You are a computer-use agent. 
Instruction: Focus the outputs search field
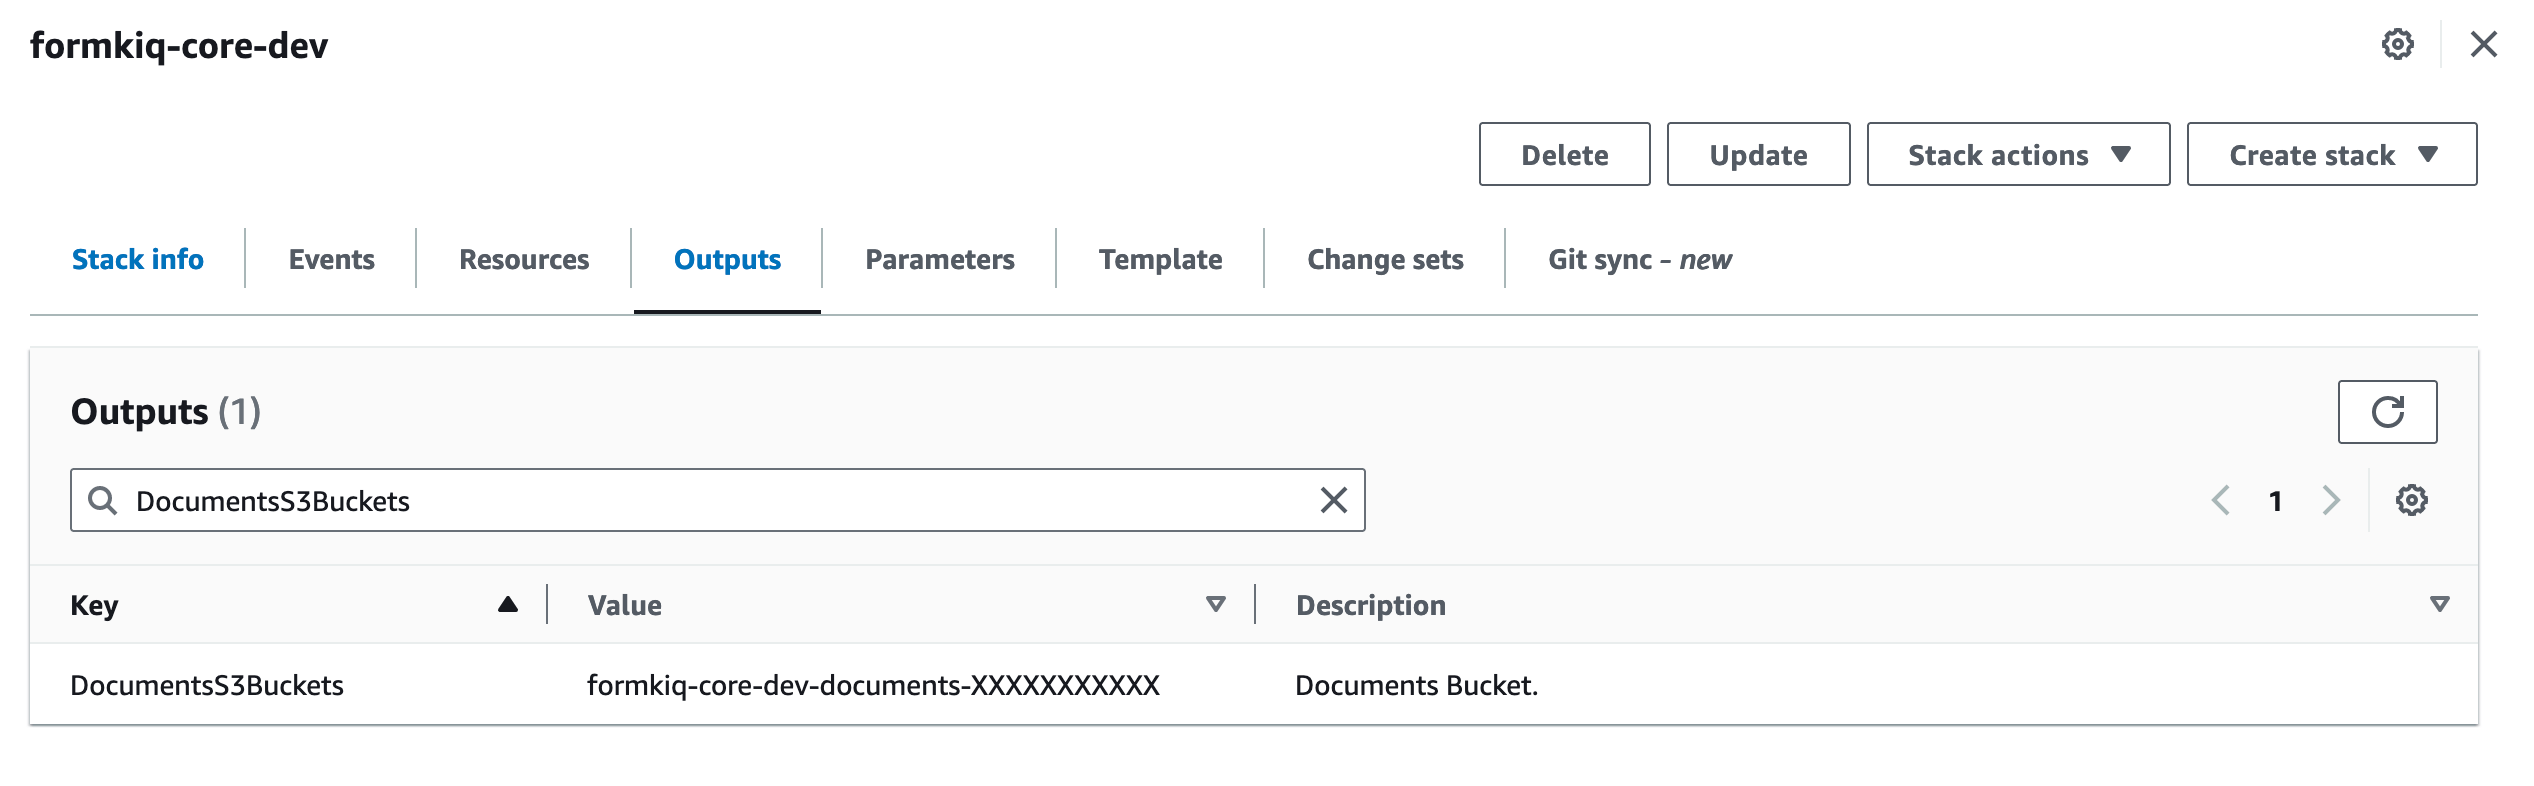coord(718,500)
